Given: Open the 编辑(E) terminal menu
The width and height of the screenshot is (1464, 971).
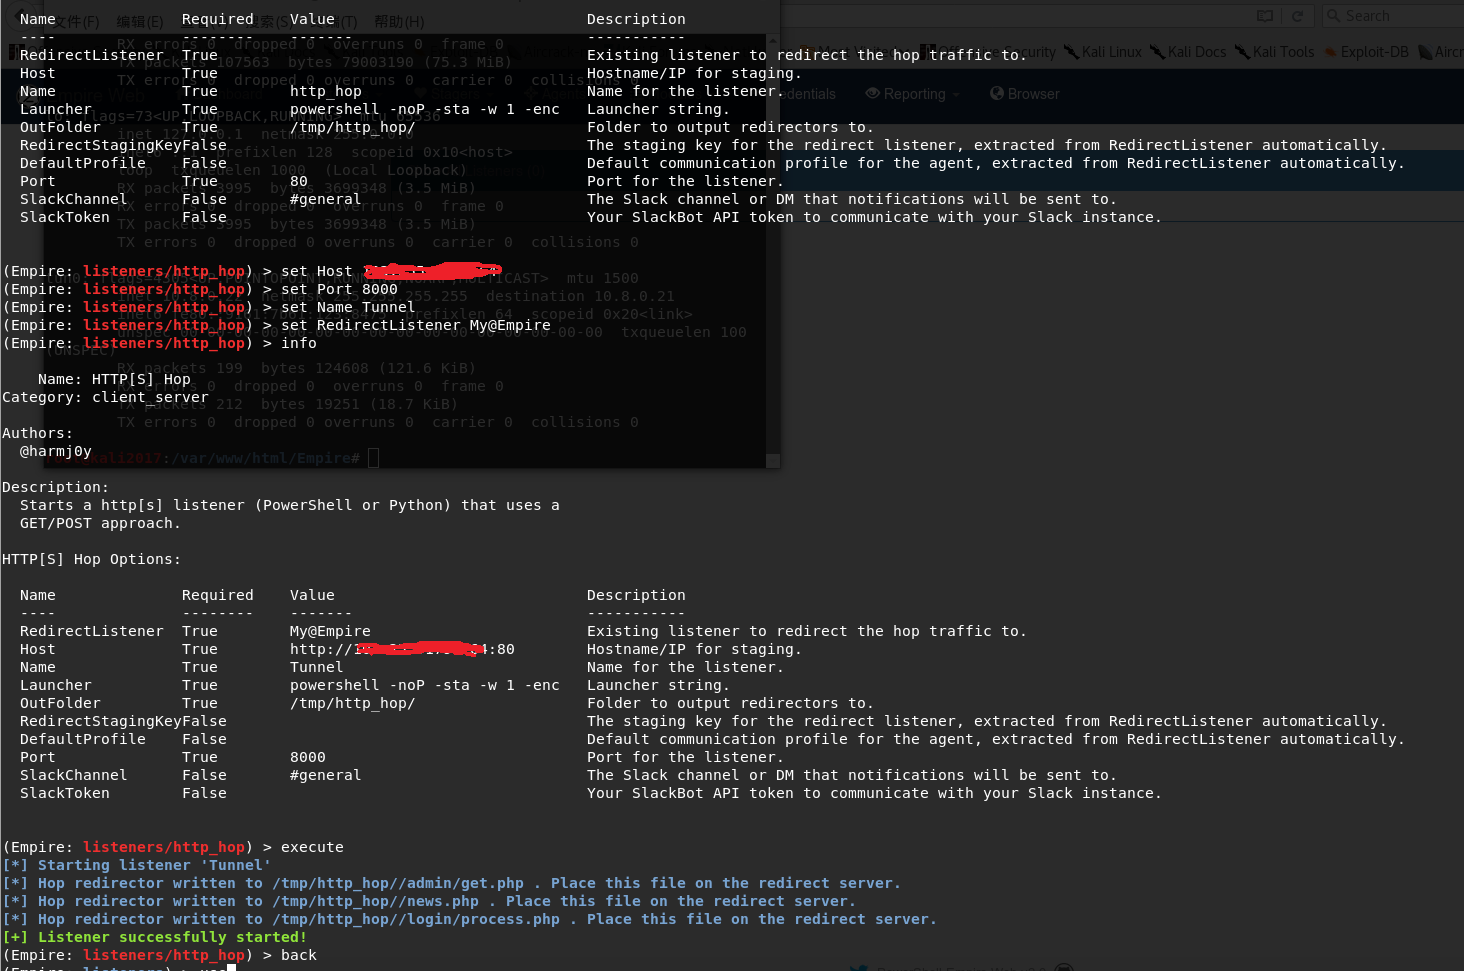Looking at the screenshot, I should click(140, 22).
